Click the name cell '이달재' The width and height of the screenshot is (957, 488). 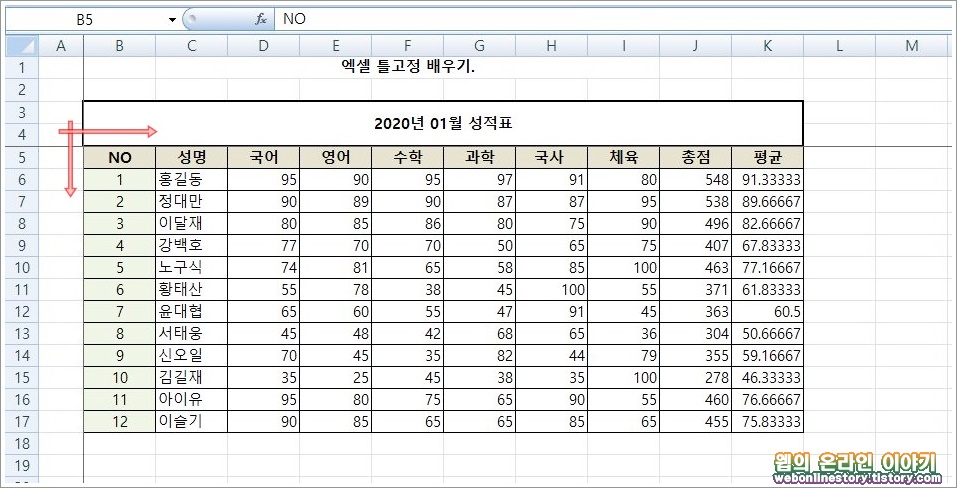[192, 224]
